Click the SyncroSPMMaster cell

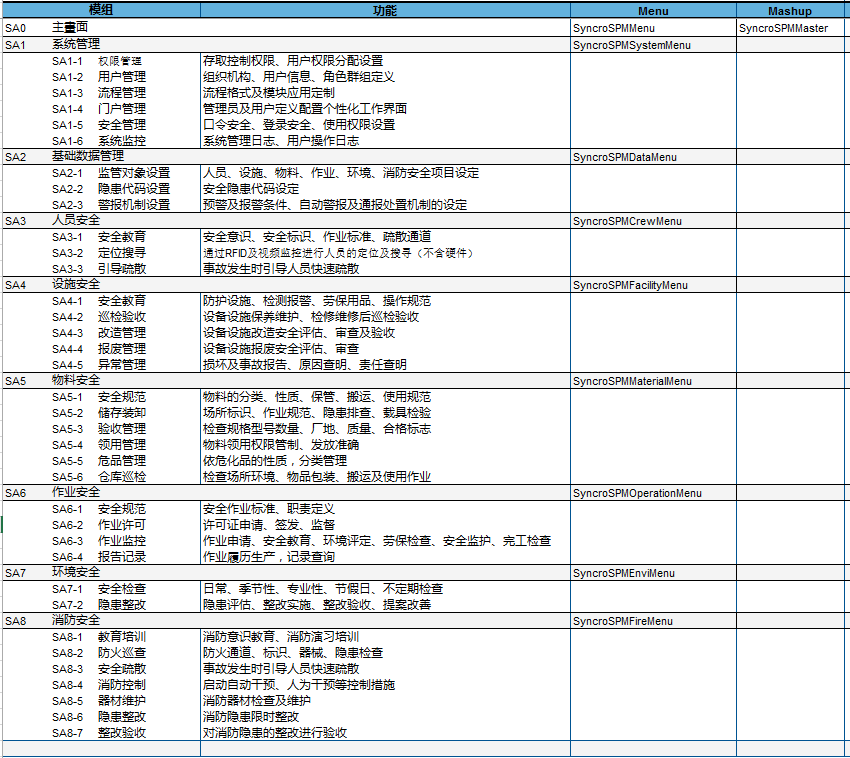point(790,28)
